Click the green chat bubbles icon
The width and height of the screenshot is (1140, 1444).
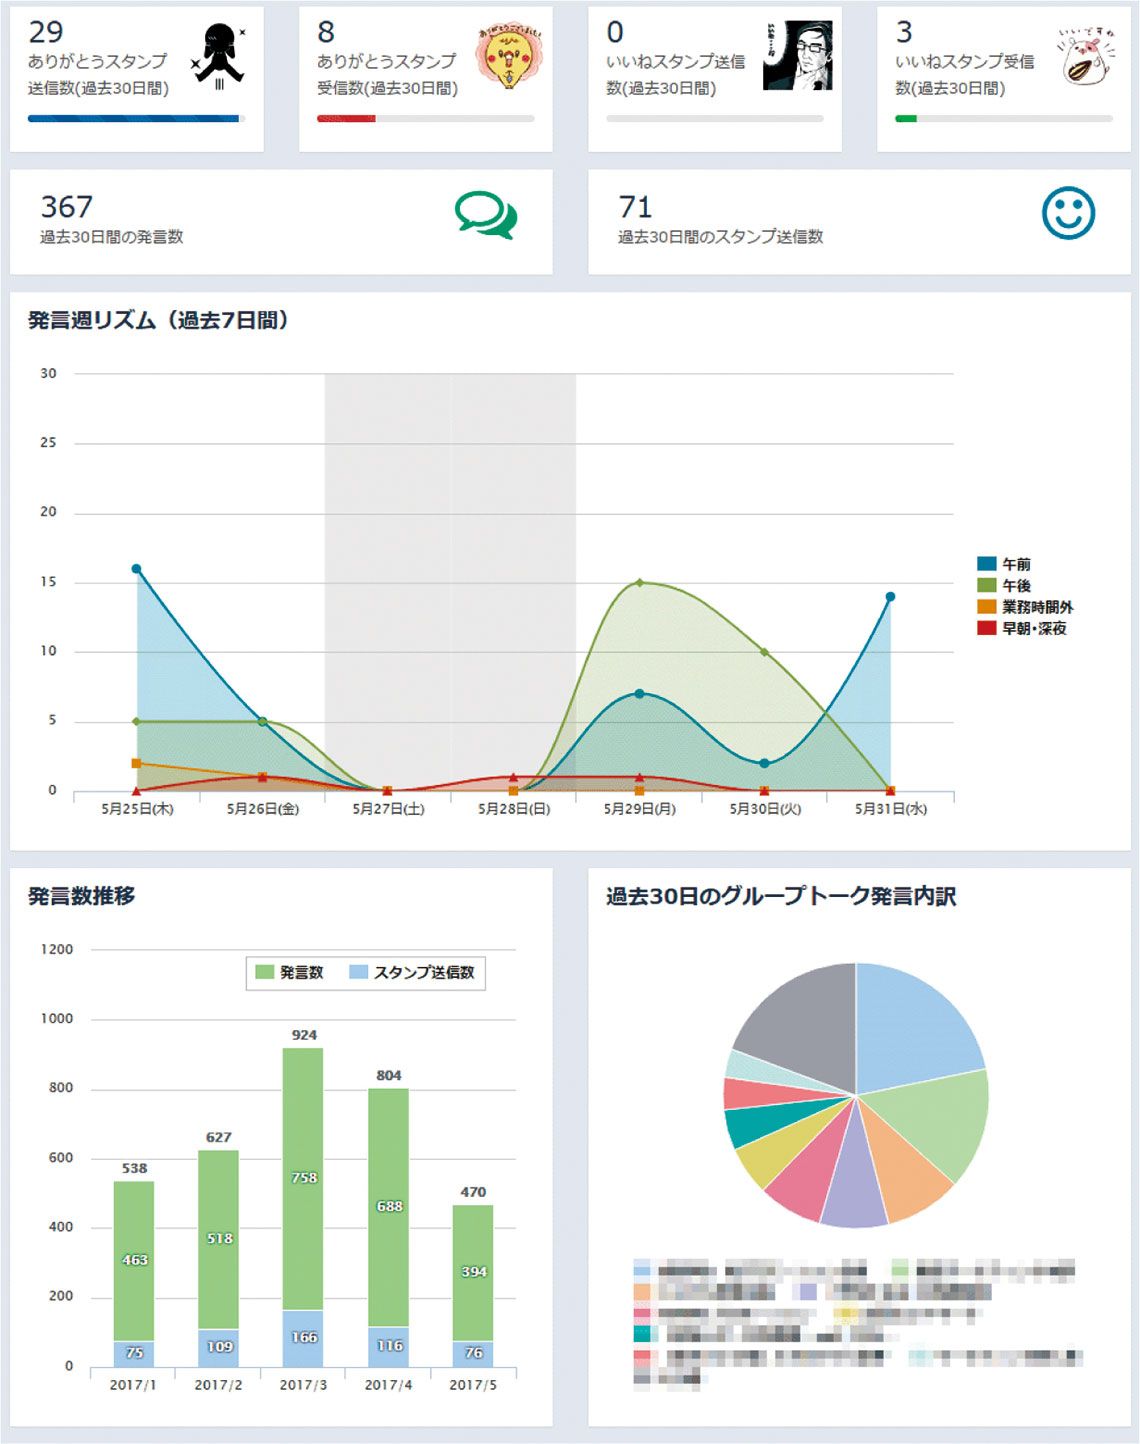point(486,214)
